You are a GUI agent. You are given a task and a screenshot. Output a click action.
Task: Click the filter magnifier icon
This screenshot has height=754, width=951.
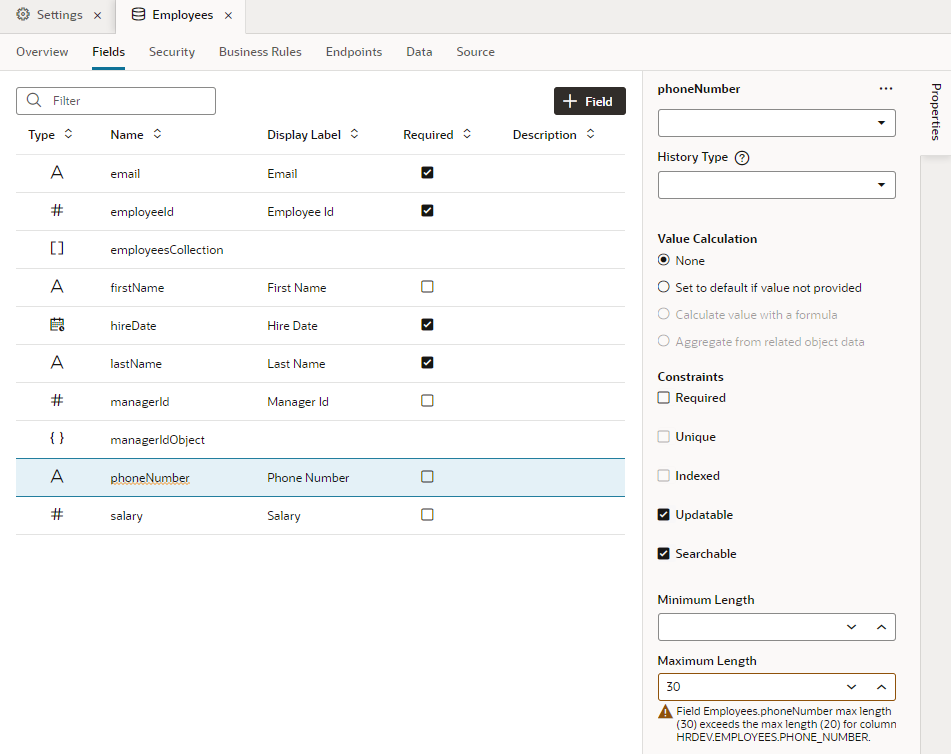point(34,100)
